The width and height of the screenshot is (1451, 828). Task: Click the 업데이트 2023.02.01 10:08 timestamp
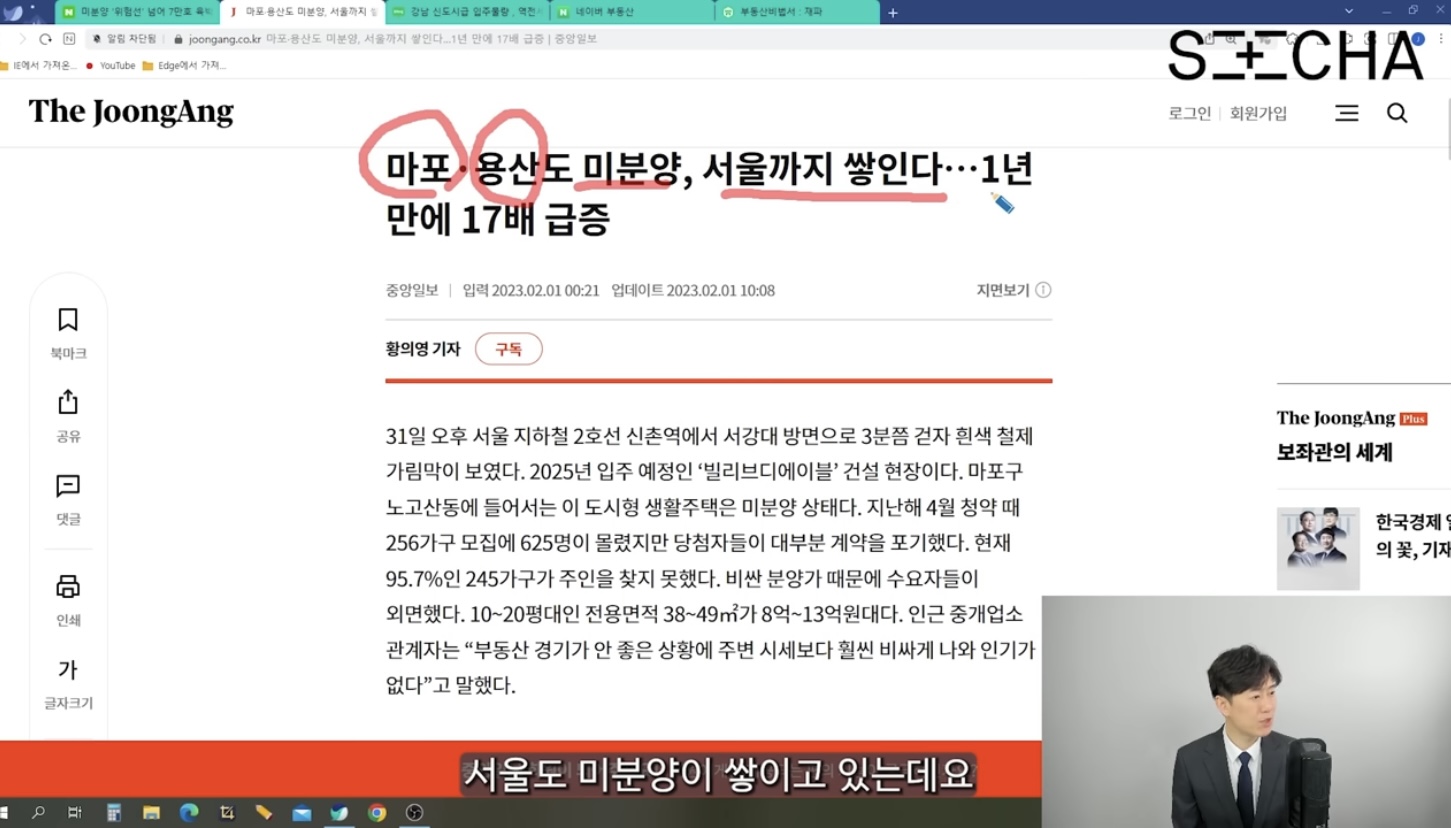693,290
